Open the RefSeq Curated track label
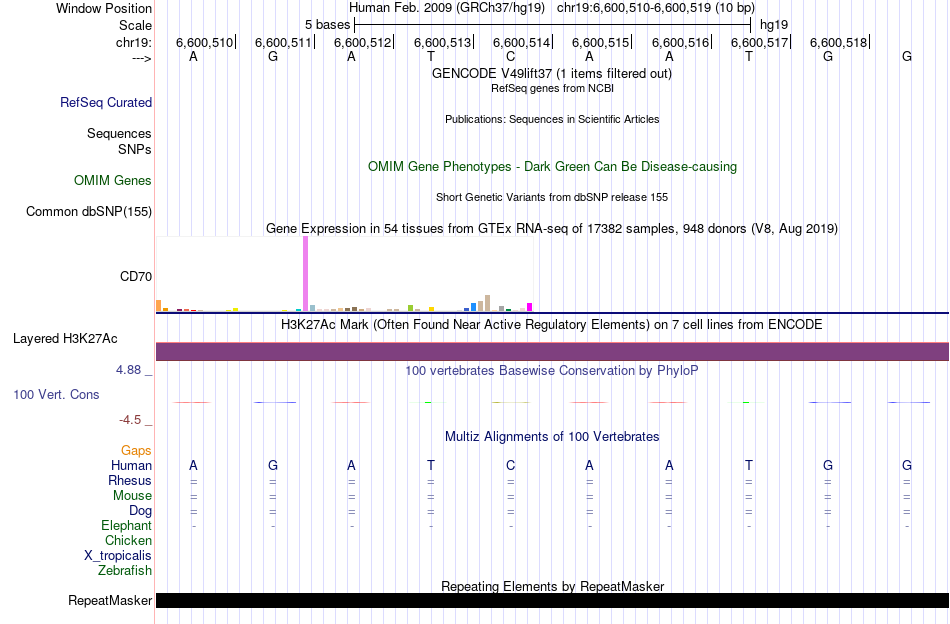This screenshot has height=624, width=950. pos(106,102)
